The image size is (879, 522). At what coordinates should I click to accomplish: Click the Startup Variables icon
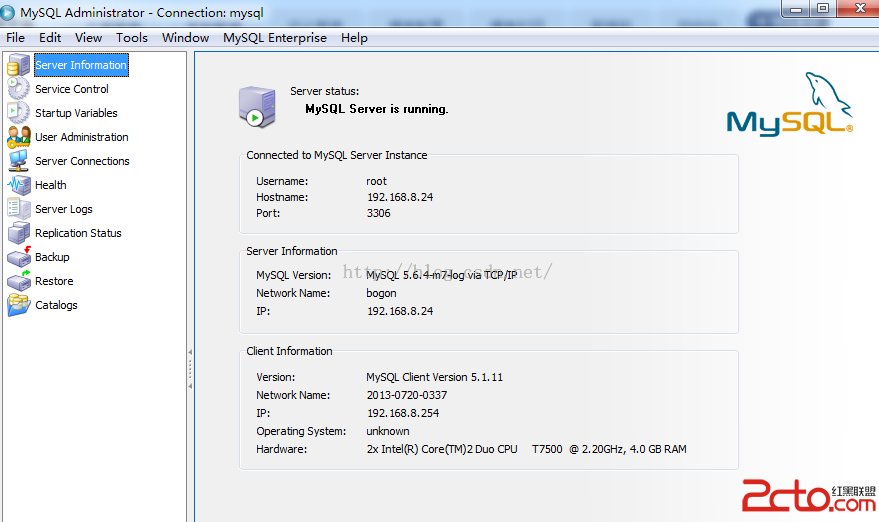tap(18, 113)
